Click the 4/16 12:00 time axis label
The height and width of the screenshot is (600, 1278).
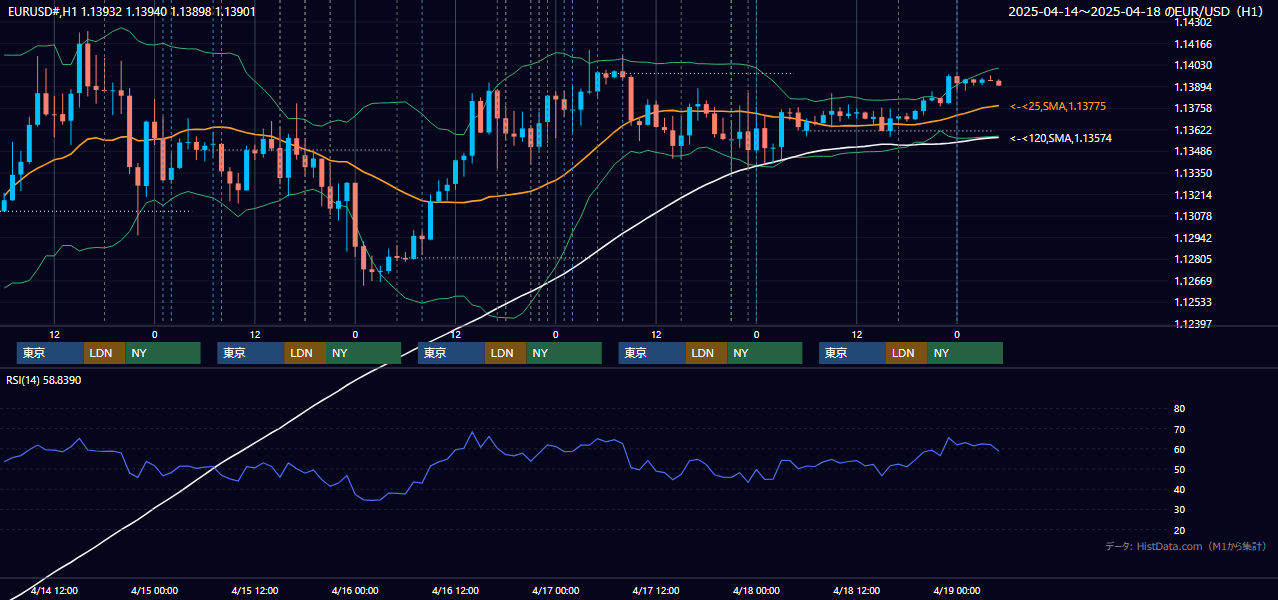click(x=456, y=590)
